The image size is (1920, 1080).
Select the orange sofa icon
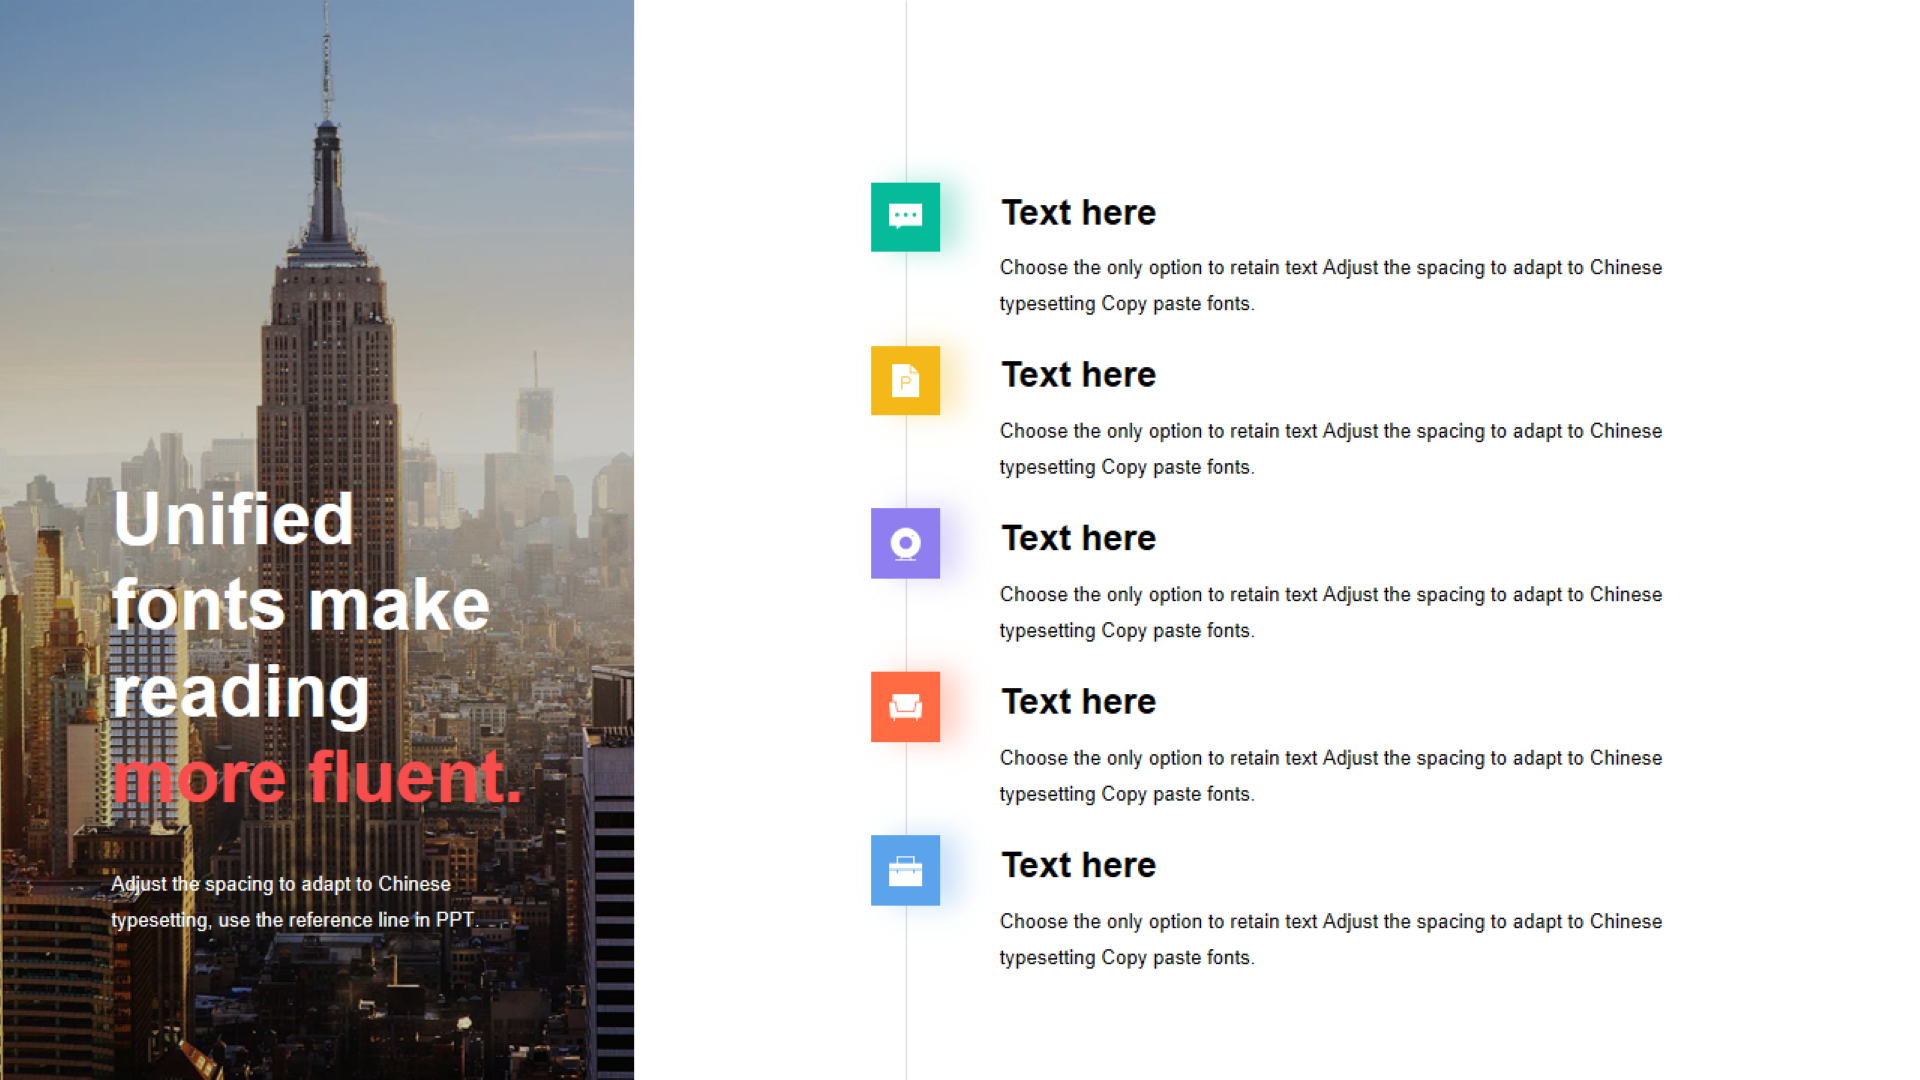(905, 707)
